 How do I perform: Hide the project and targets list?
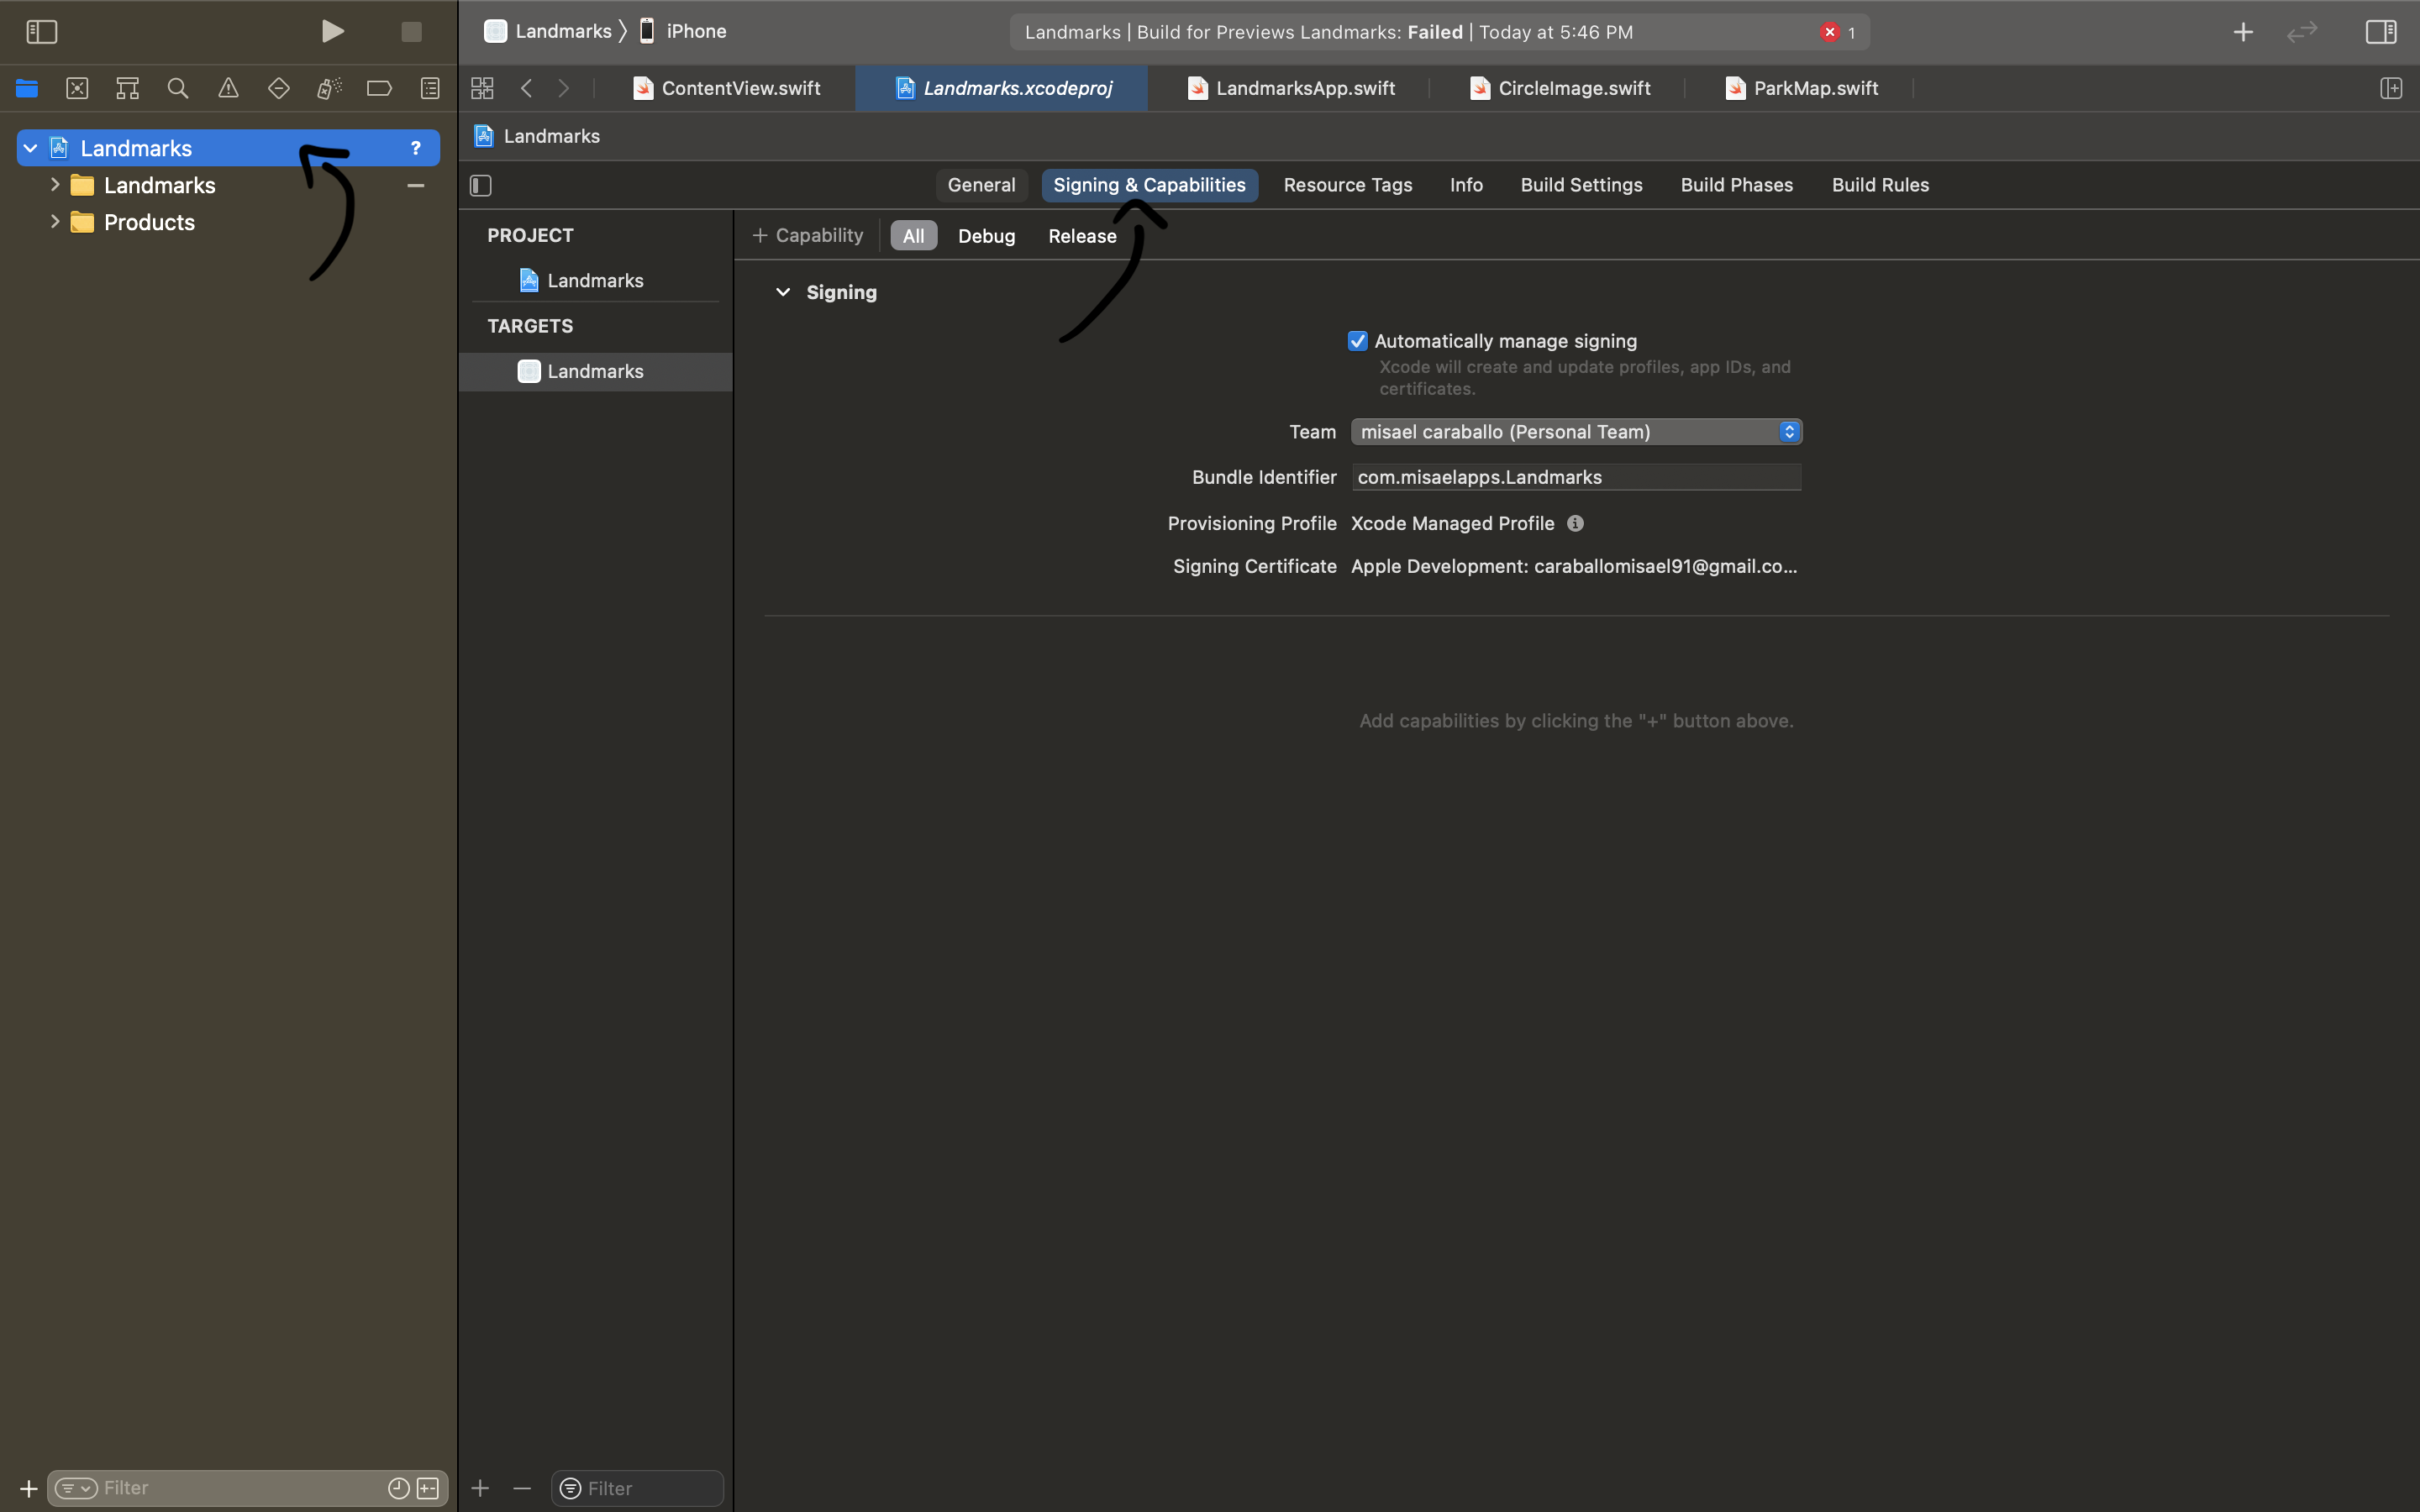click(481, 185)
